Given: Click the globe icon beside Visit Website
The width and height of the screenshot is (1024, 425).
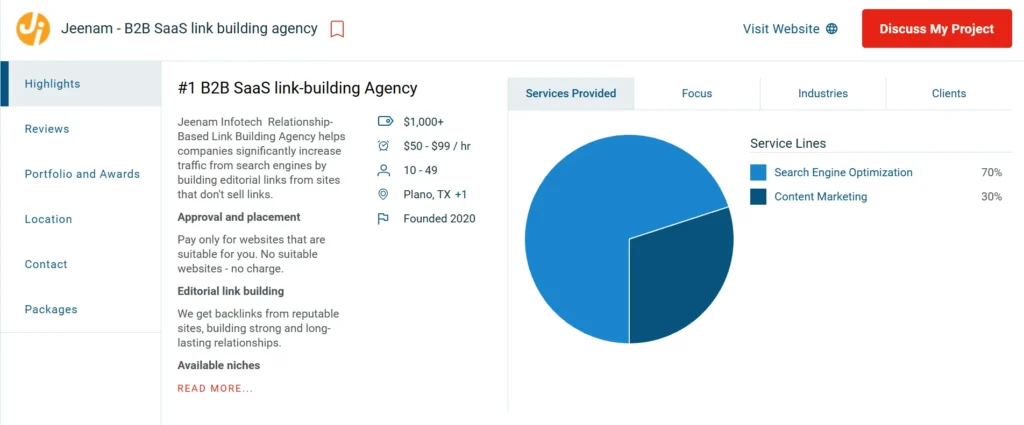Looking at the screenshot, I should 831,29.
